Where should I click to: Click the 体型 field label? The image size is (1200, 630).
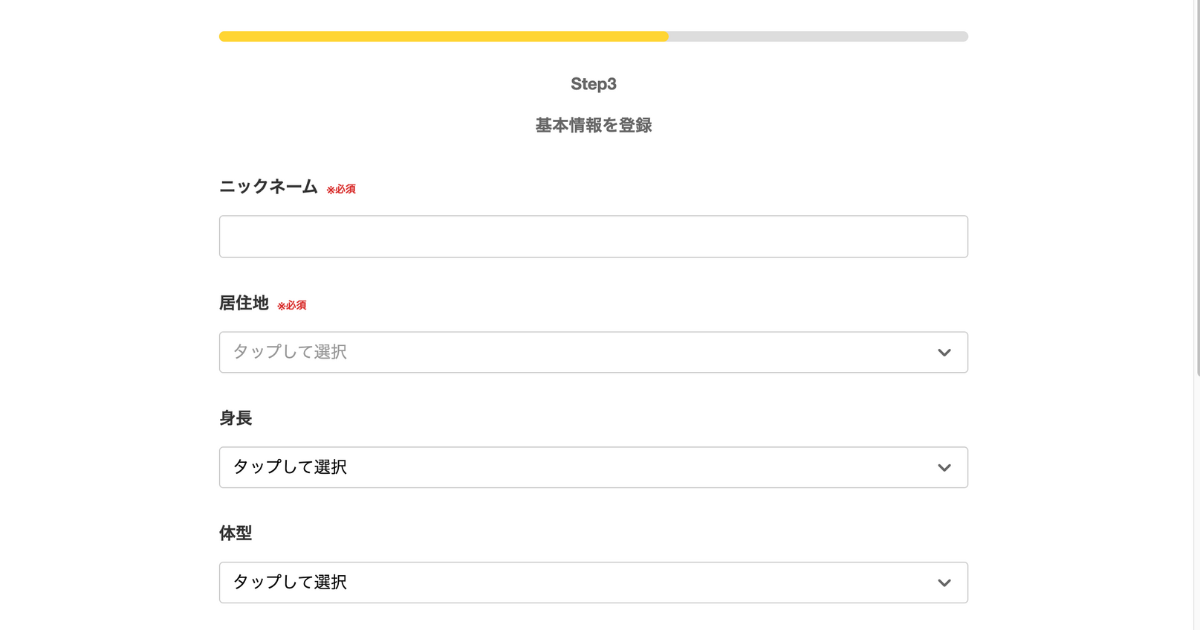(x=236, y=533)
